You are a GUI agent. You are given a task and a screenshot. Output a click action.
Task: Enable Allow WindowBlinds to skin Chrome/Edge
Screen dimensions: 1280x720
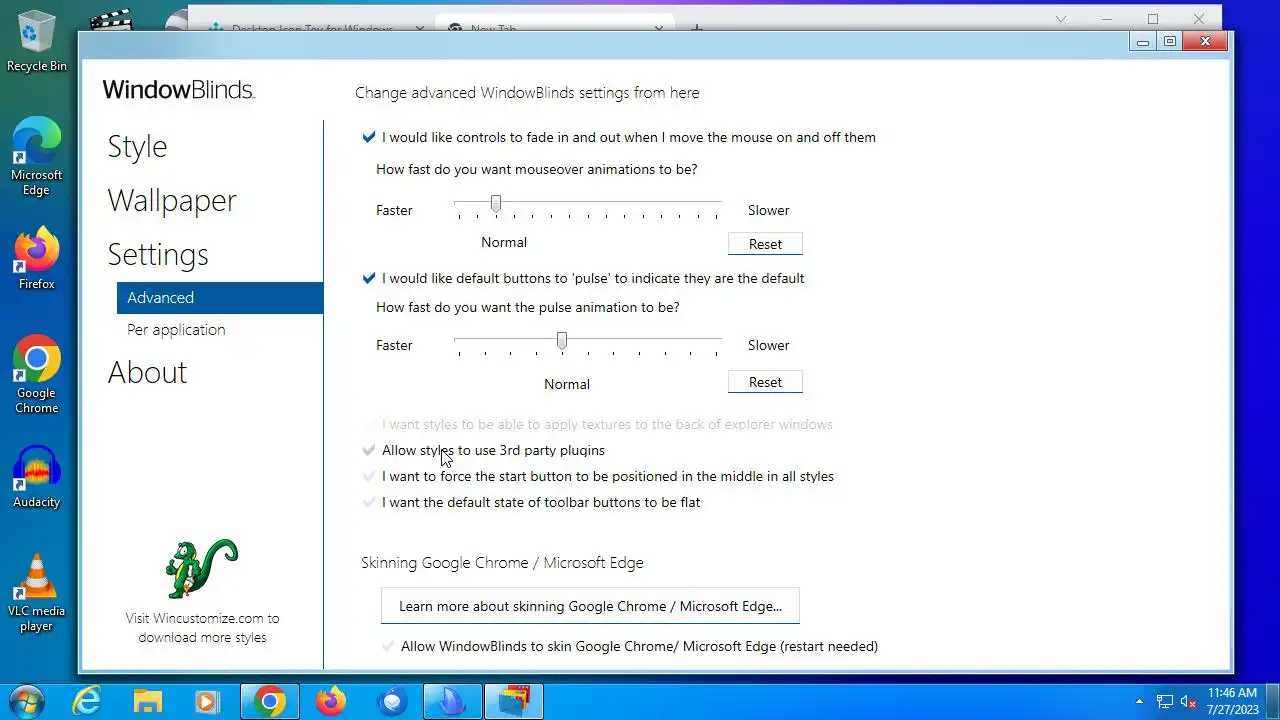tap(388, 646)
